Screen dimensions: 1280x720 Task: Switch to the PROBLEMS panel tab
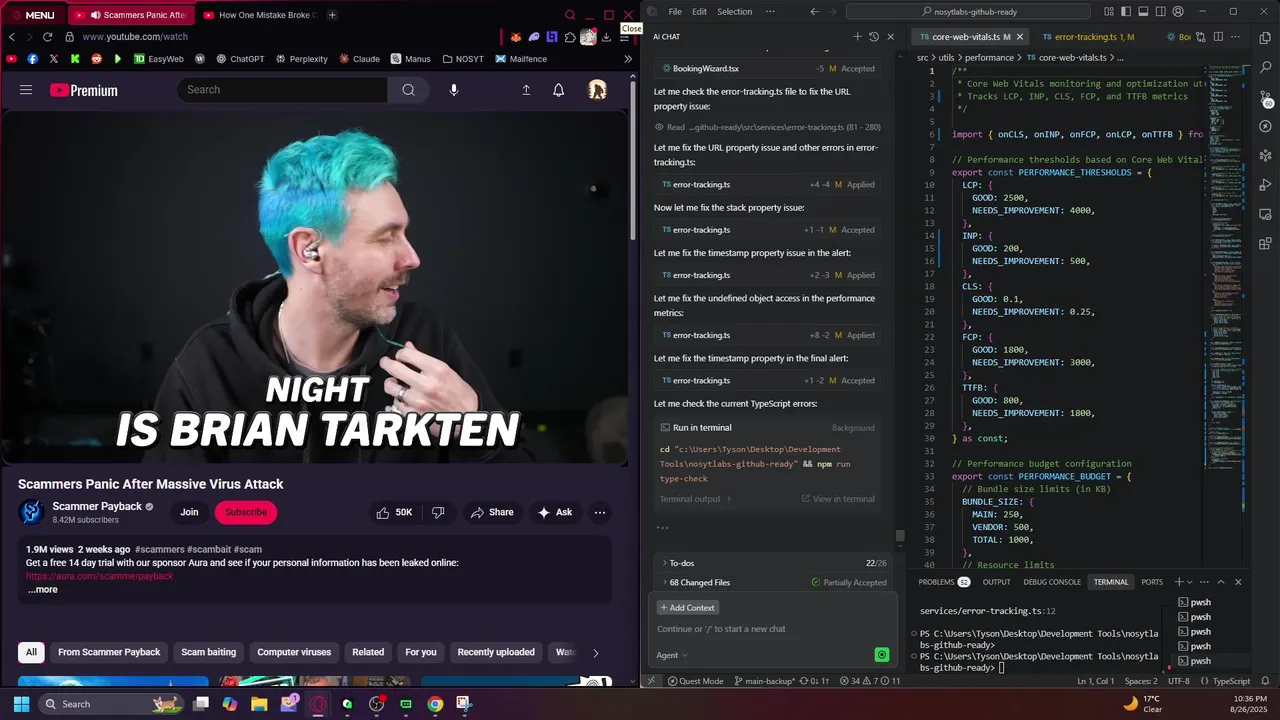(944, 582)
